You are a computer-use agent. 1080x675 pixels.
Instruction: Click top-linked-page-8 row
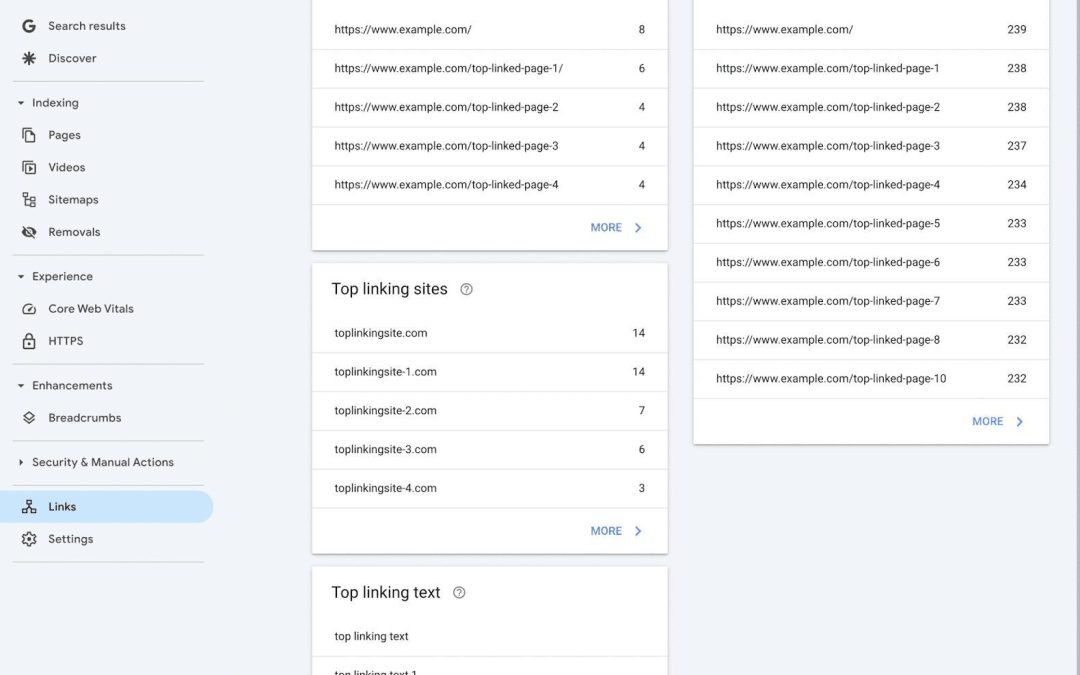click(x=871, y=340)
